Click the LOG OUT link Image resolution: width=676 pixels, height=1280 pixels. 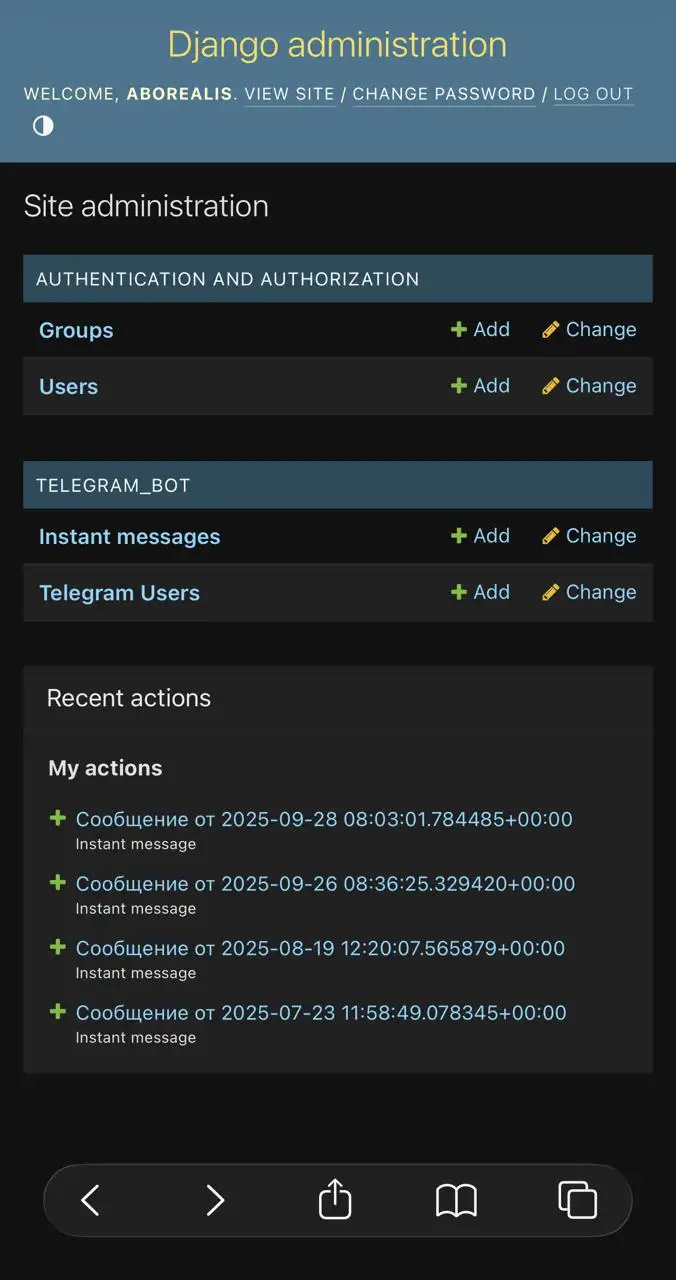593,94
